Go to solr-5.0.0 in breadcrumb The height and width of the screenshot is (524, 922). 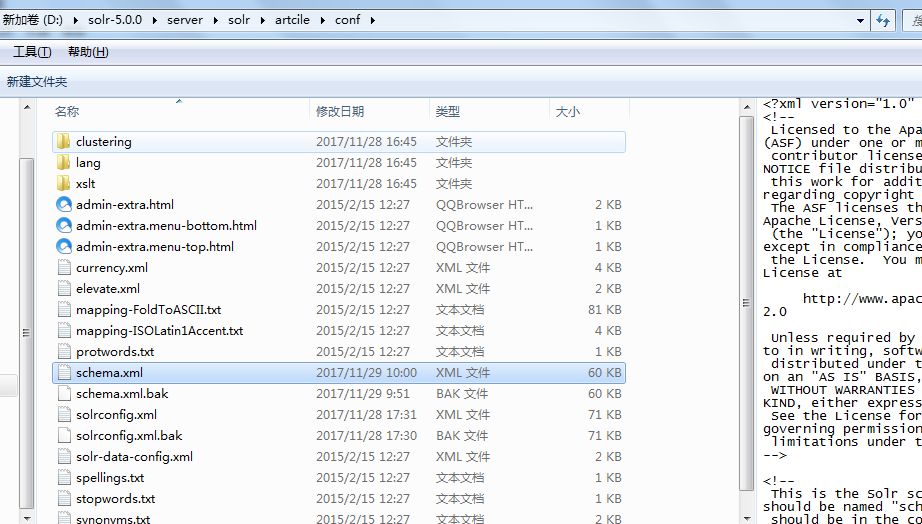pos(115,20)
